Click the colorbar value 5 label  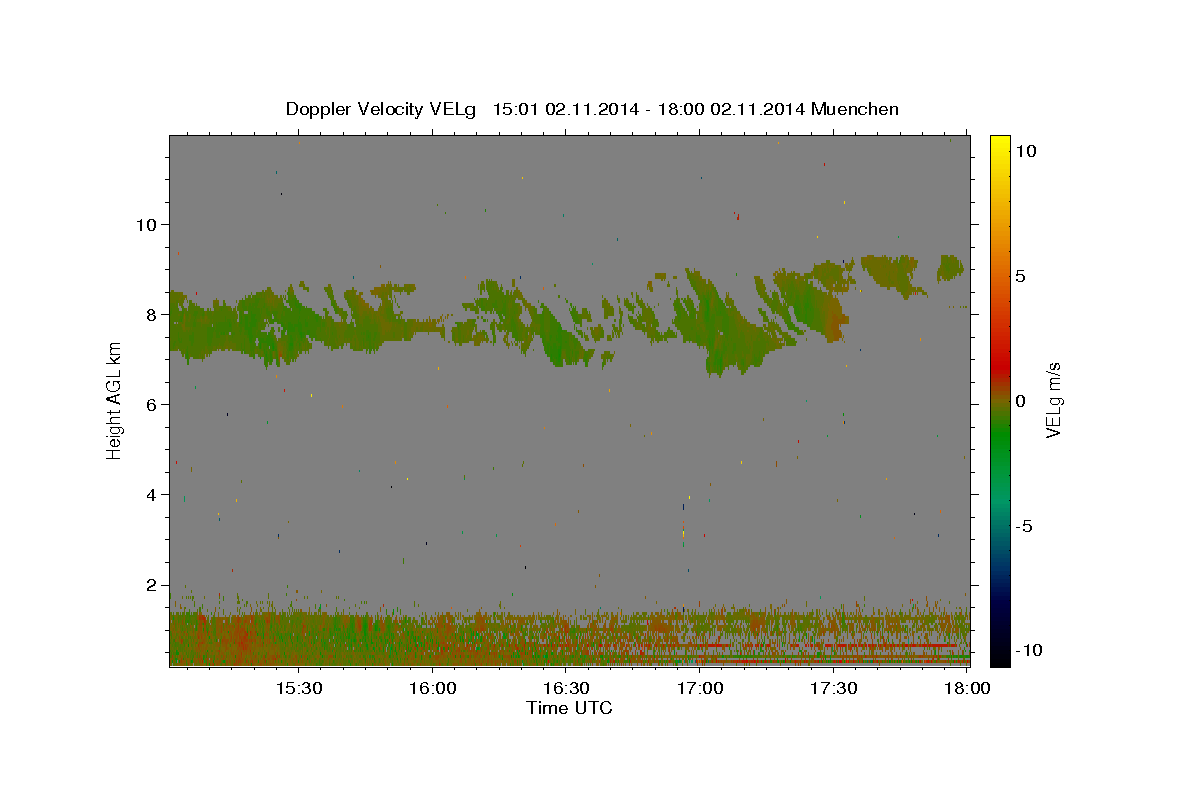coord(1020,276)
